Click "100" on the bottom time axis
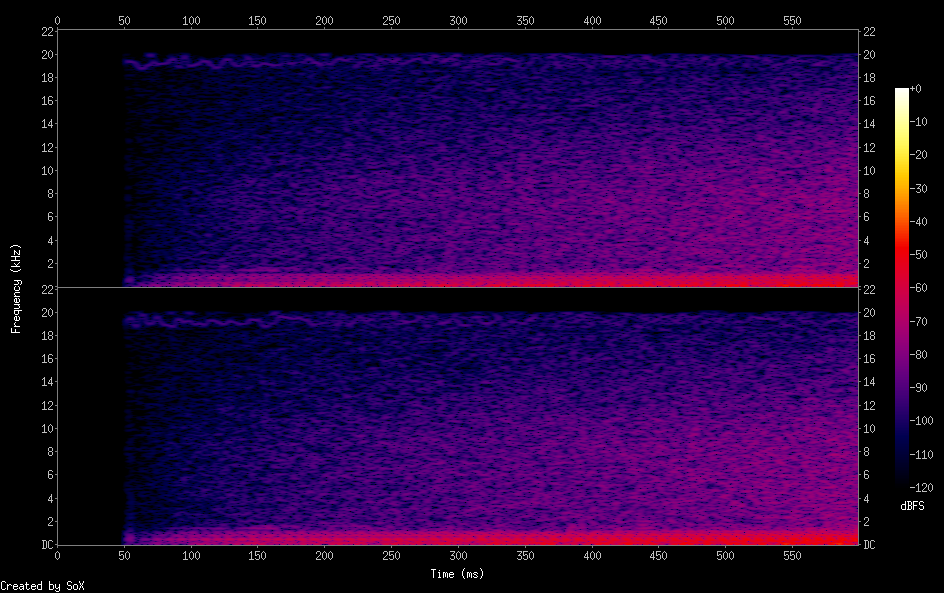The image size is (944, 593). (191, 556)
